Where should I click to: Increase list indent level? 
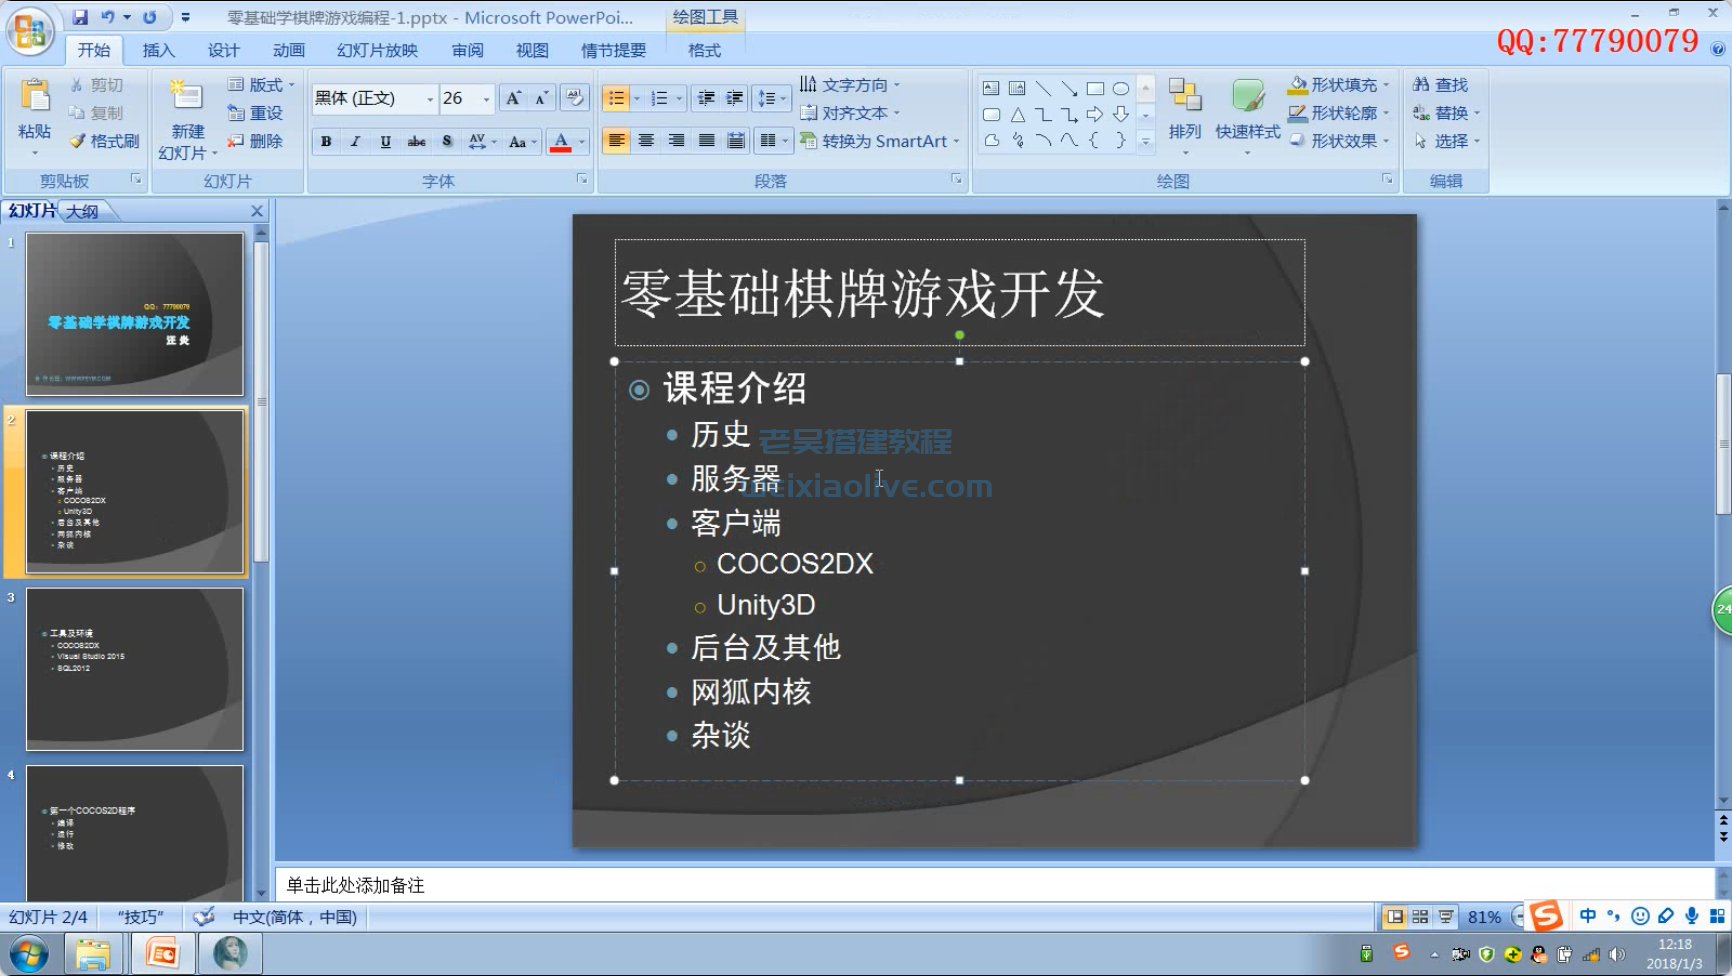click(734, 98)
